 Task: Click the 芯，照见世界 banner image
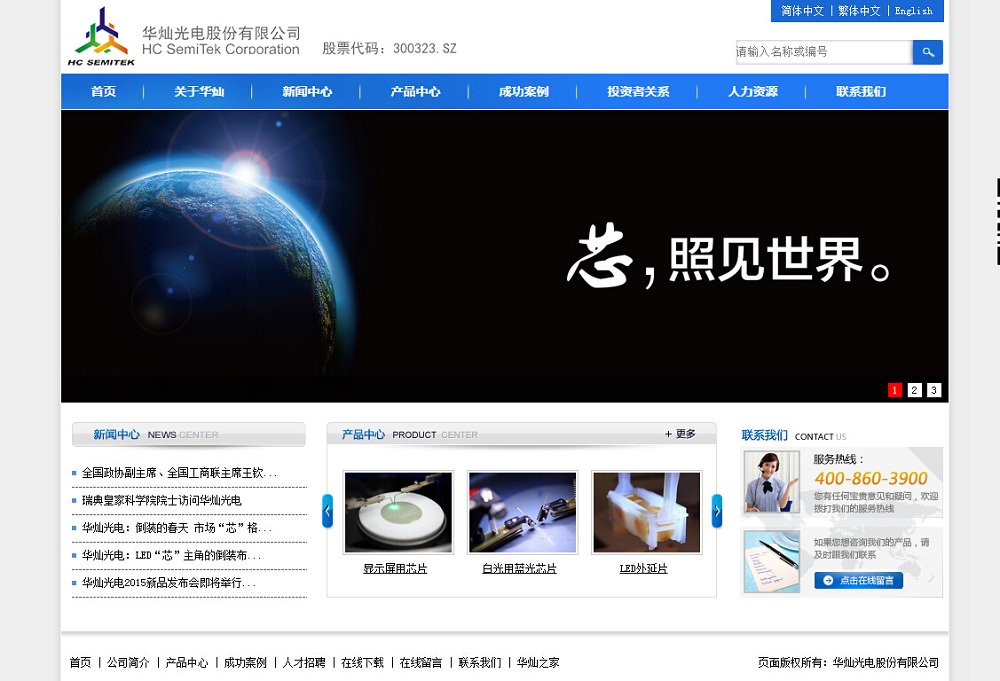click(x=504, y=256)
